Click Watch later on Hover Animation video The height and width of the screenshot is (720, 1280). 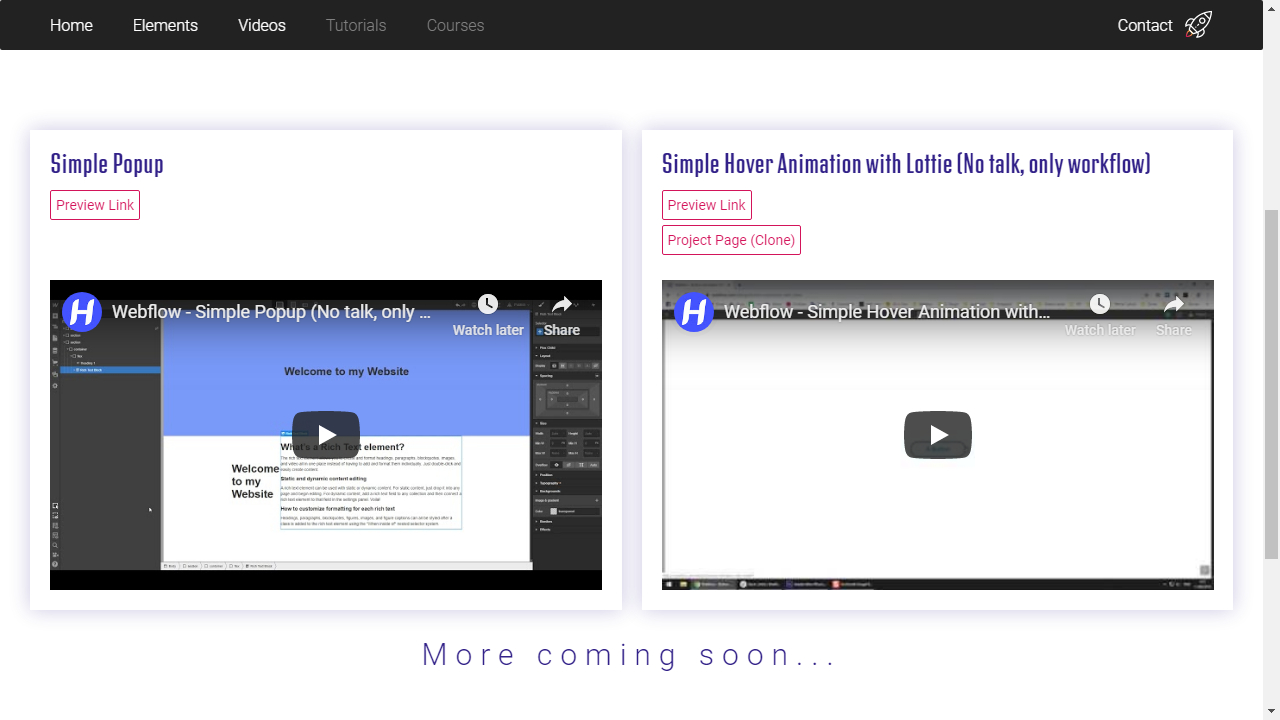tap(1100, 315)
